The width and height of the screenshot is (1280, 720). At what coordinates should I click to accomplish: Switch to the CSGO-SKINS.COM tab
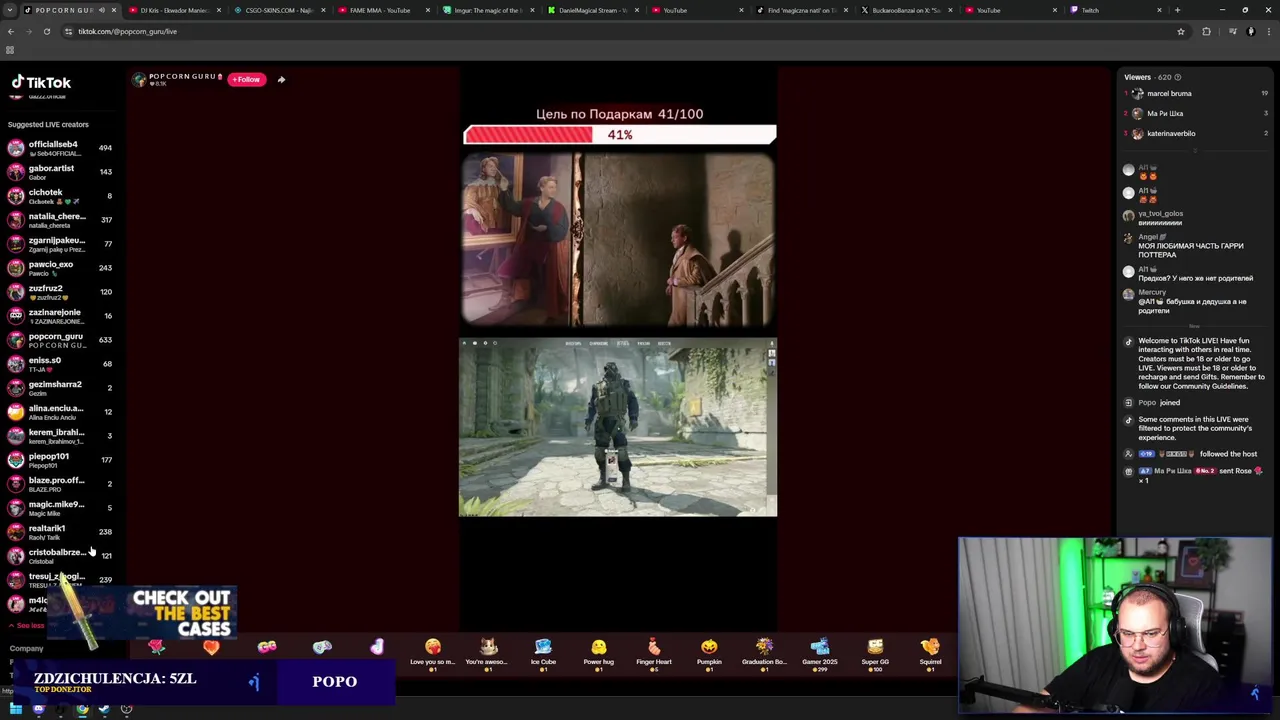click(x=278, y=10)
